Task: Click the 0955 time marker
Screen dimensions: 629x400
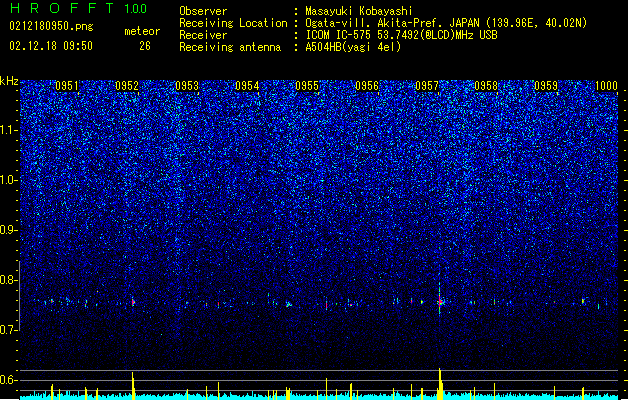Action: (x=307, y=86)
